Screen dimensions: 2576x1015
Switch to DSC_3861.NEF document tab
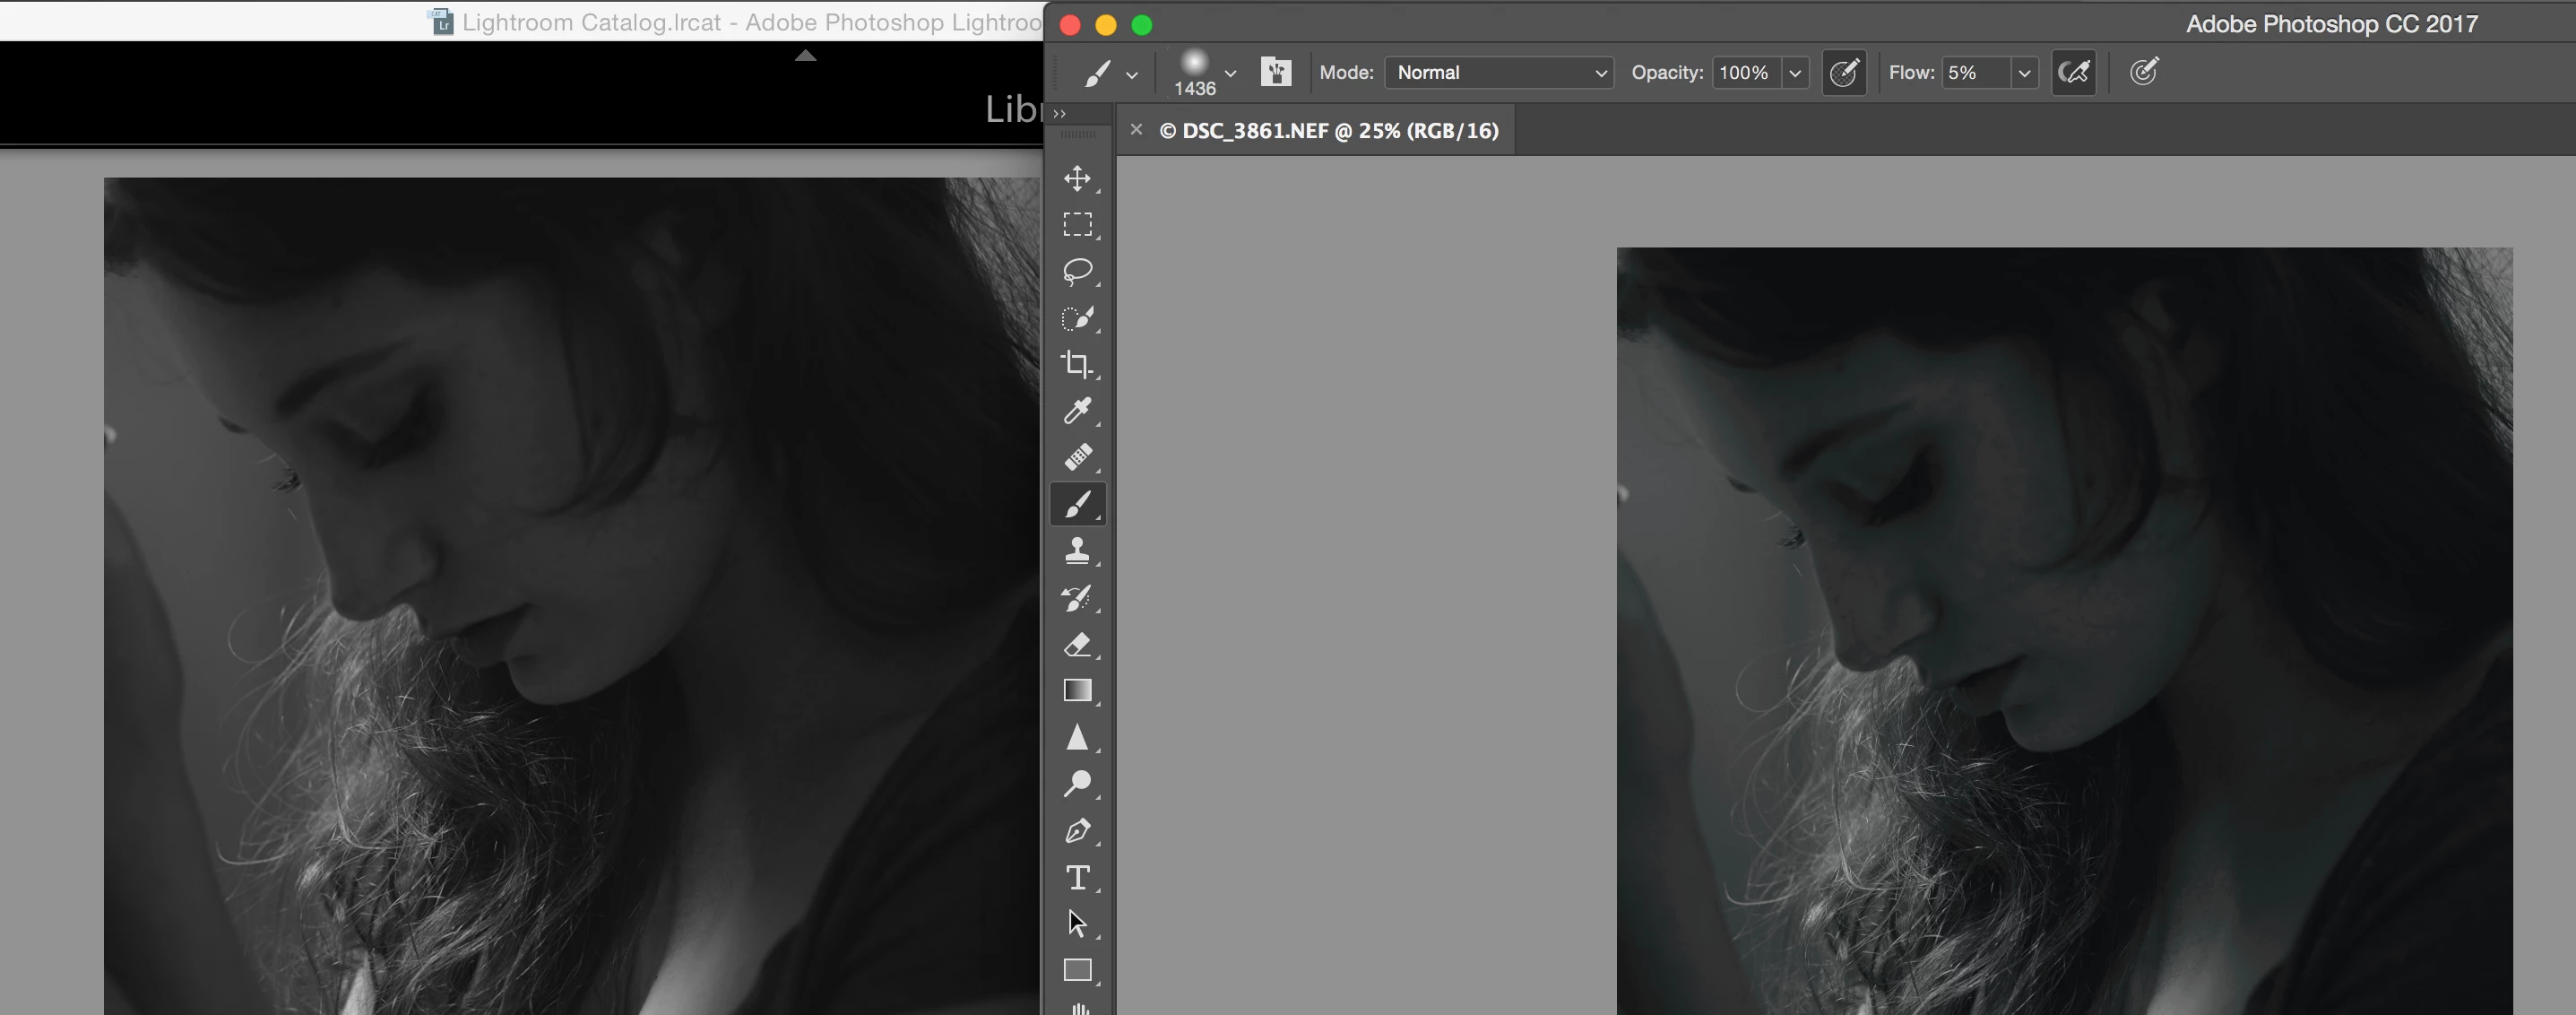pyautogui.click(x=1328, y=131)
